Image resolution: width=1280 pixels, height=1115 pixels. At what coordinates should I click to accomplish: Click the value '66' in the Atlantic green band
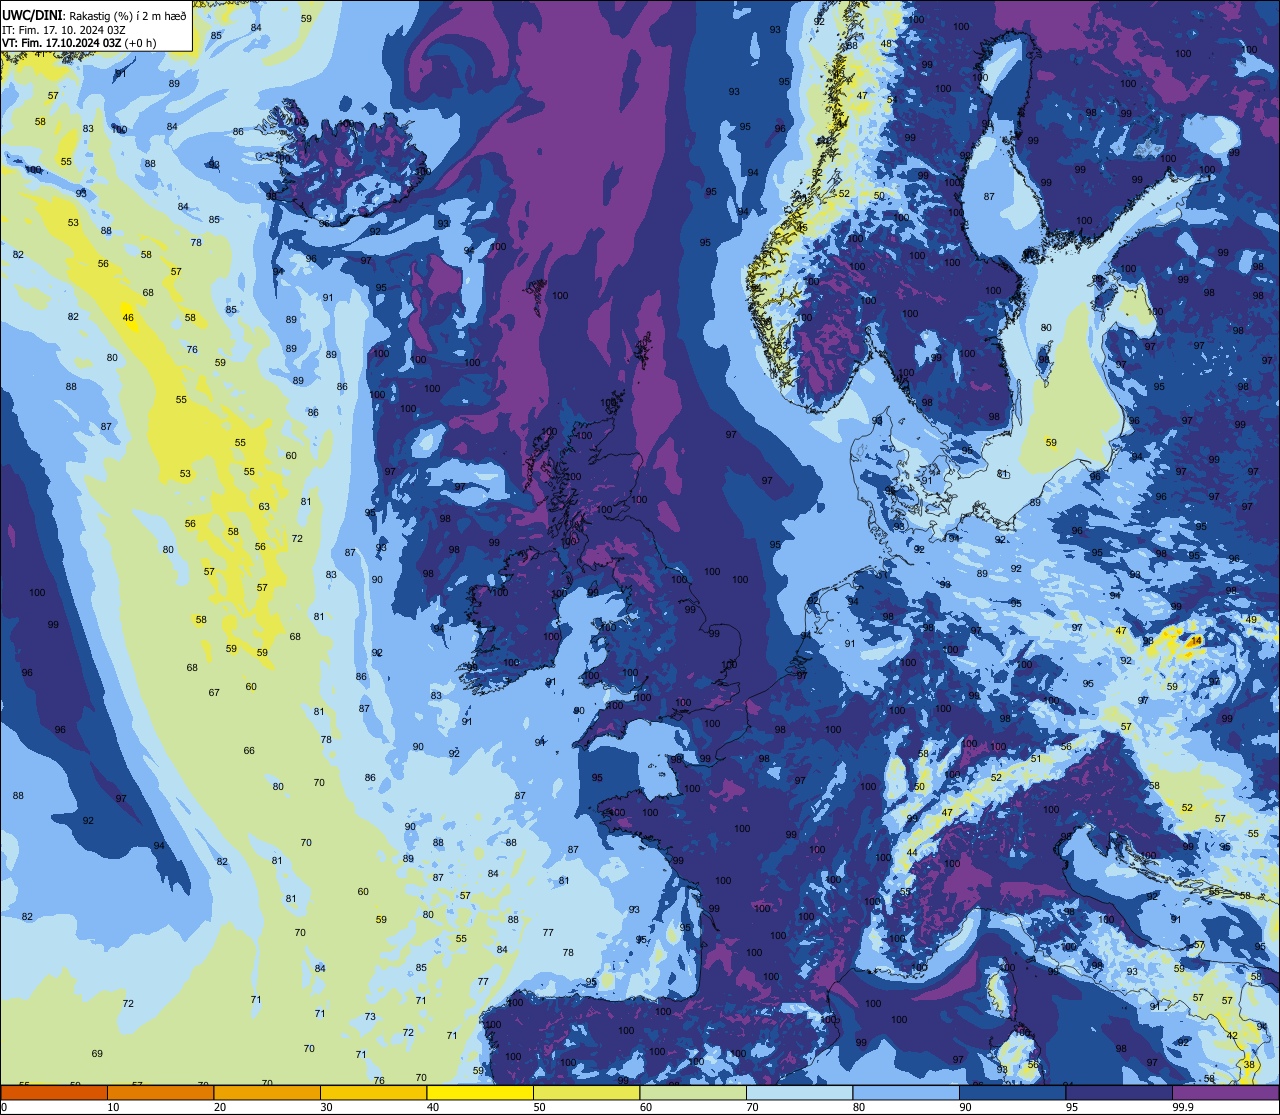click(249, 750)
